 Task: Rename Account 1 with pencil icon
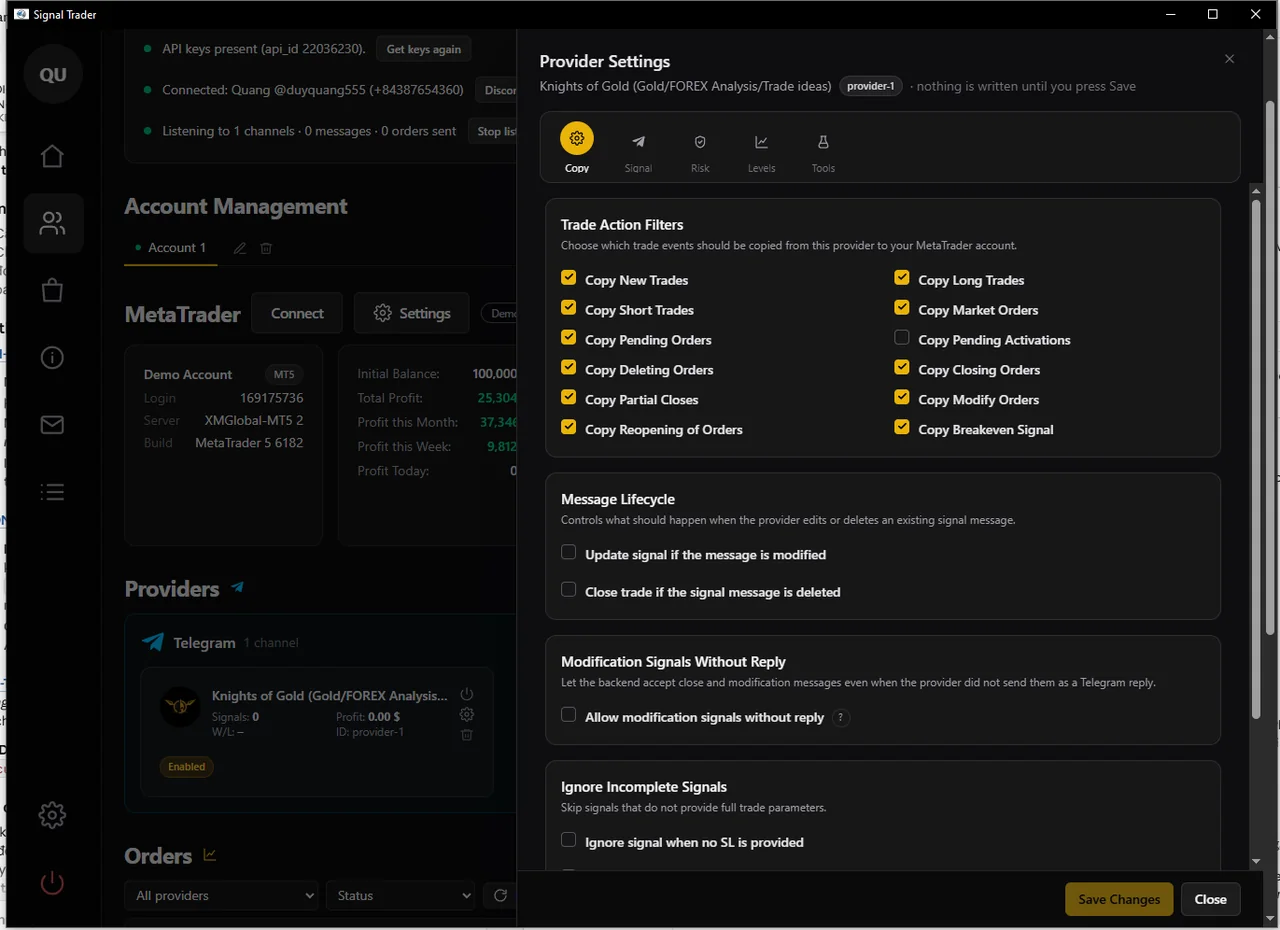(x=240, y=248)
